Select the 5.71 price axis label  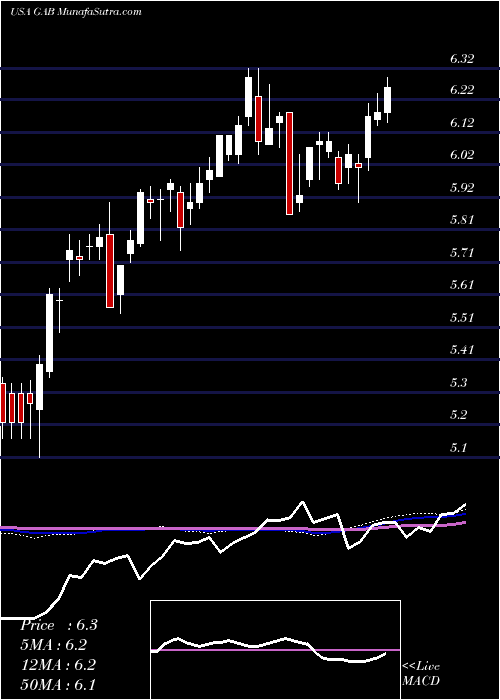pyautogui.click(x=462, y=253)
